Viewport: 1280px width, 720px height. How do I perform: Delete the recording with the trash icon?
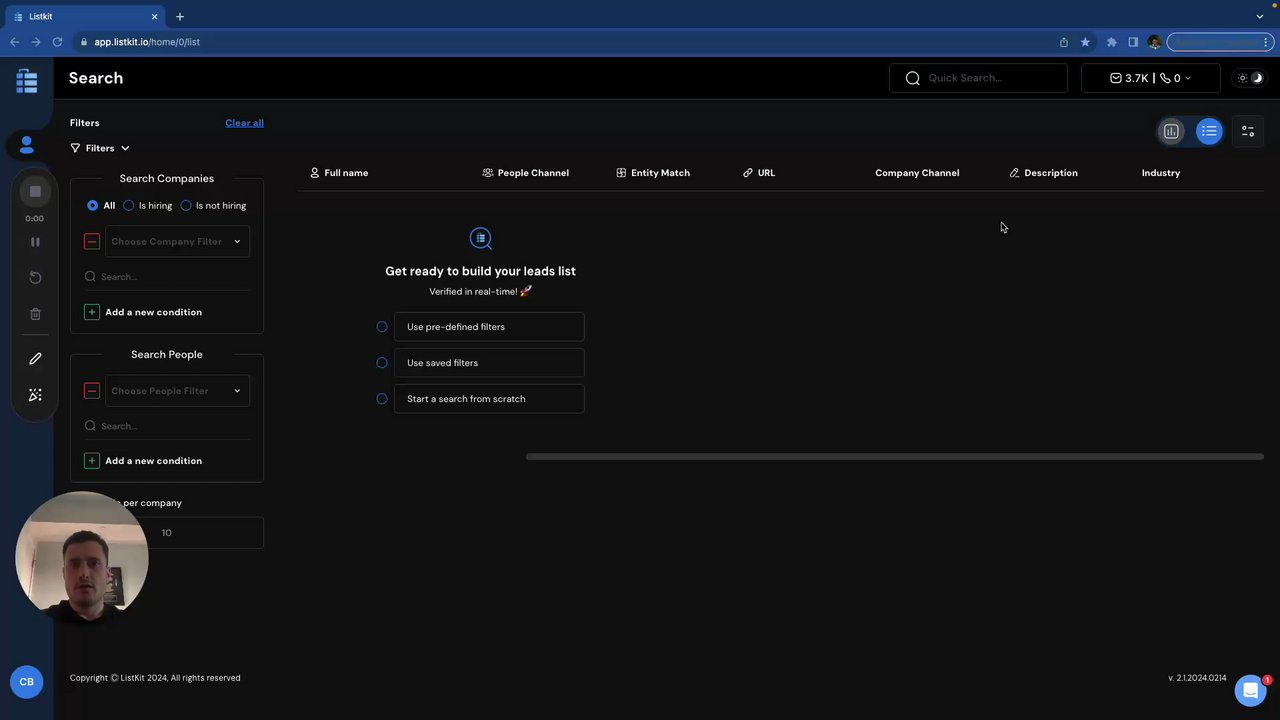click(x=35, y=314)
